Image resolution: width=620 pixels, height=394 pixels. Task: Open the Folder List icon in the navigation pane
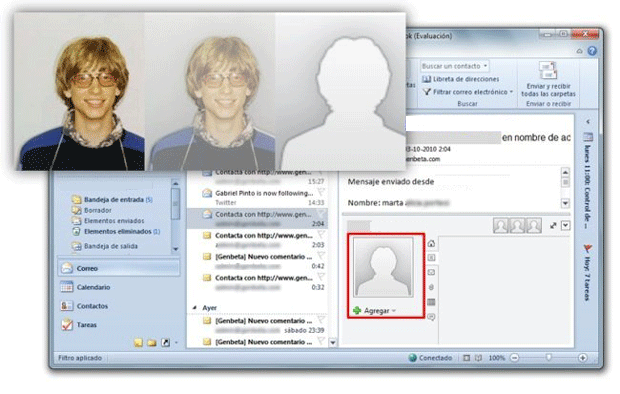point(152,343)
